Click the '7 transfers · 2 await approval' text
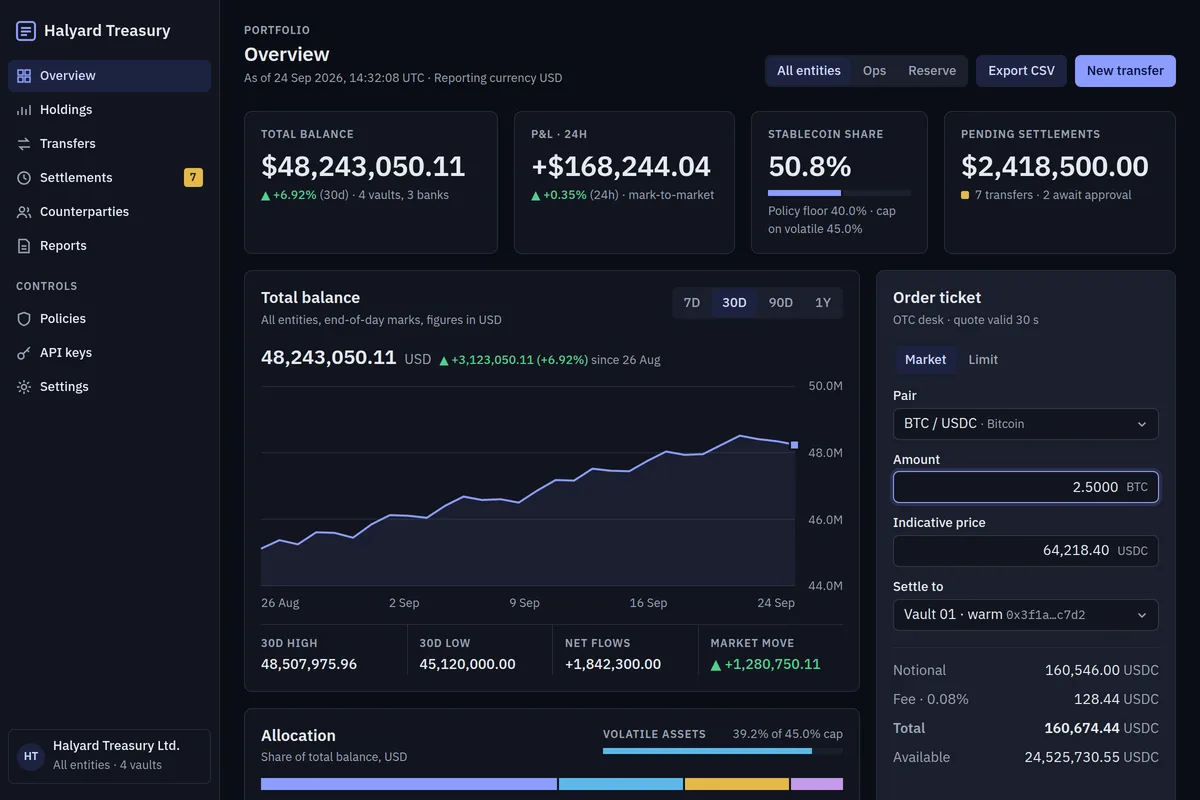 pos(1053,196)
